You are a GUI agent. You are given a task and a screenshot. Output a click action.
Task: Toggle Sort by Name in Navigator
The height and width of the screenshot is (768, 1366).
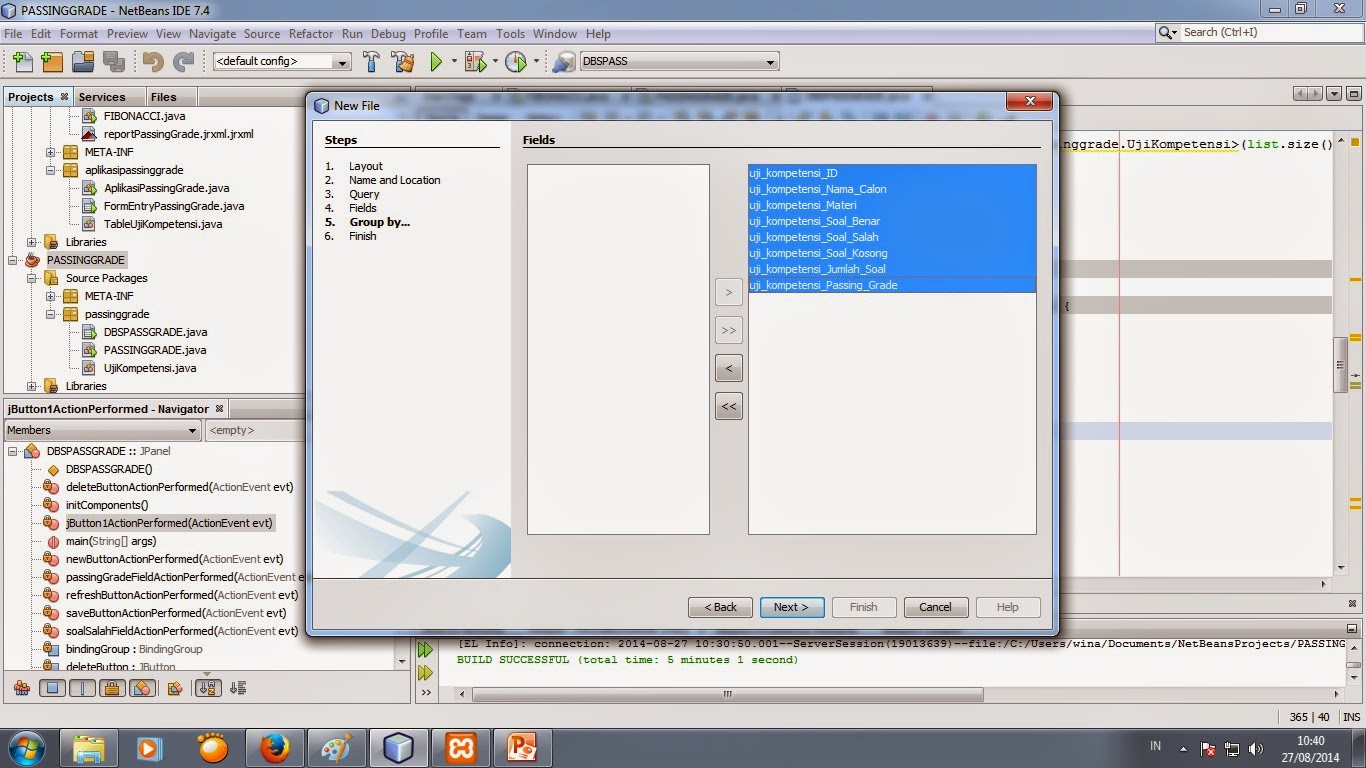click(208, 688)
